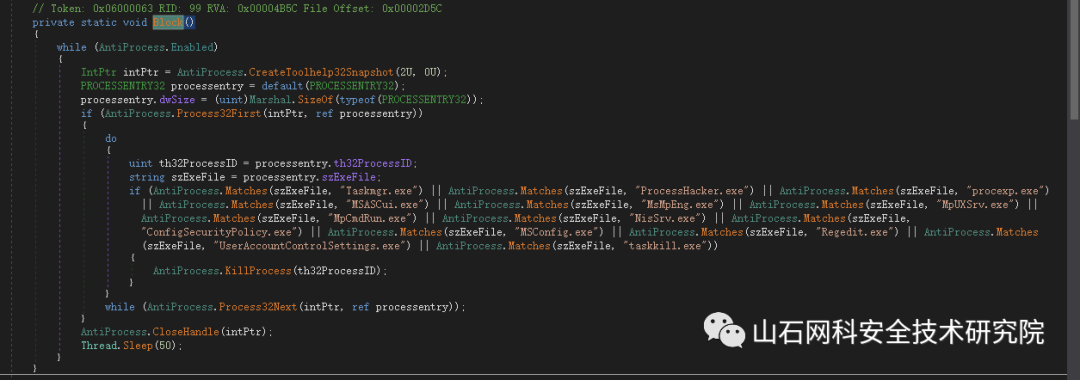Viewport: 1080px width, 380px height.
Task: Click the "do" loop keyword
Action: click(x=111, y=138)
